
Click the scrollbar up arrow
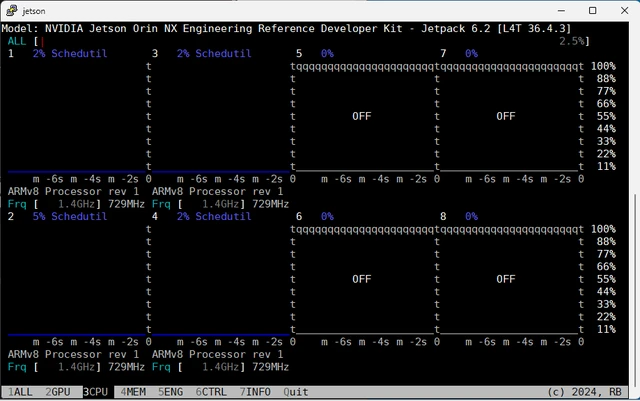click(x=633, y=29)
